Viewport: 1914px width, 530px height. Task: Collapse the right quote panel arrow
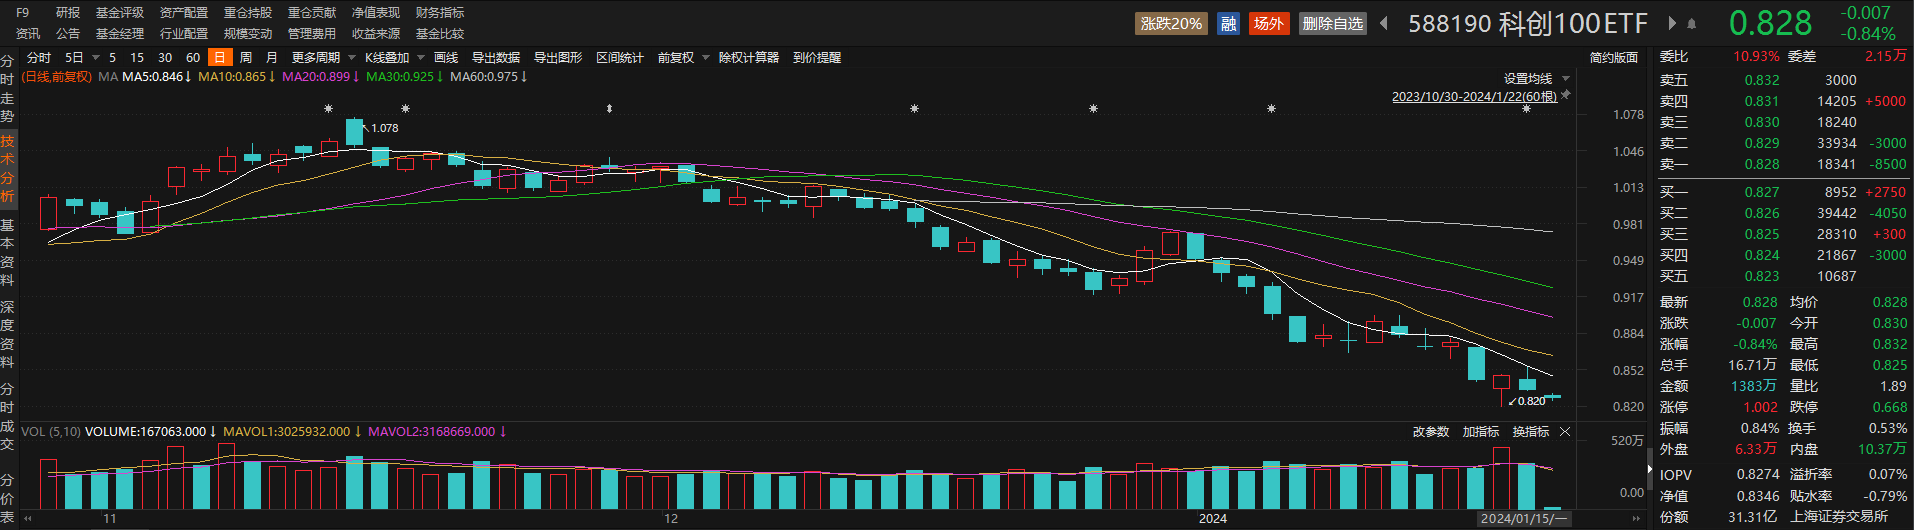click(1649, 468)
